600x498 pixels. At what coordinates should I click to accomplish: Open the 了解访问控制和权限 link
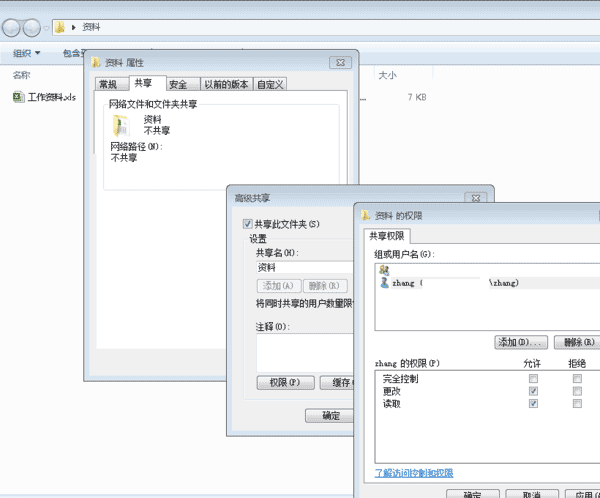[x=414, y=473]
